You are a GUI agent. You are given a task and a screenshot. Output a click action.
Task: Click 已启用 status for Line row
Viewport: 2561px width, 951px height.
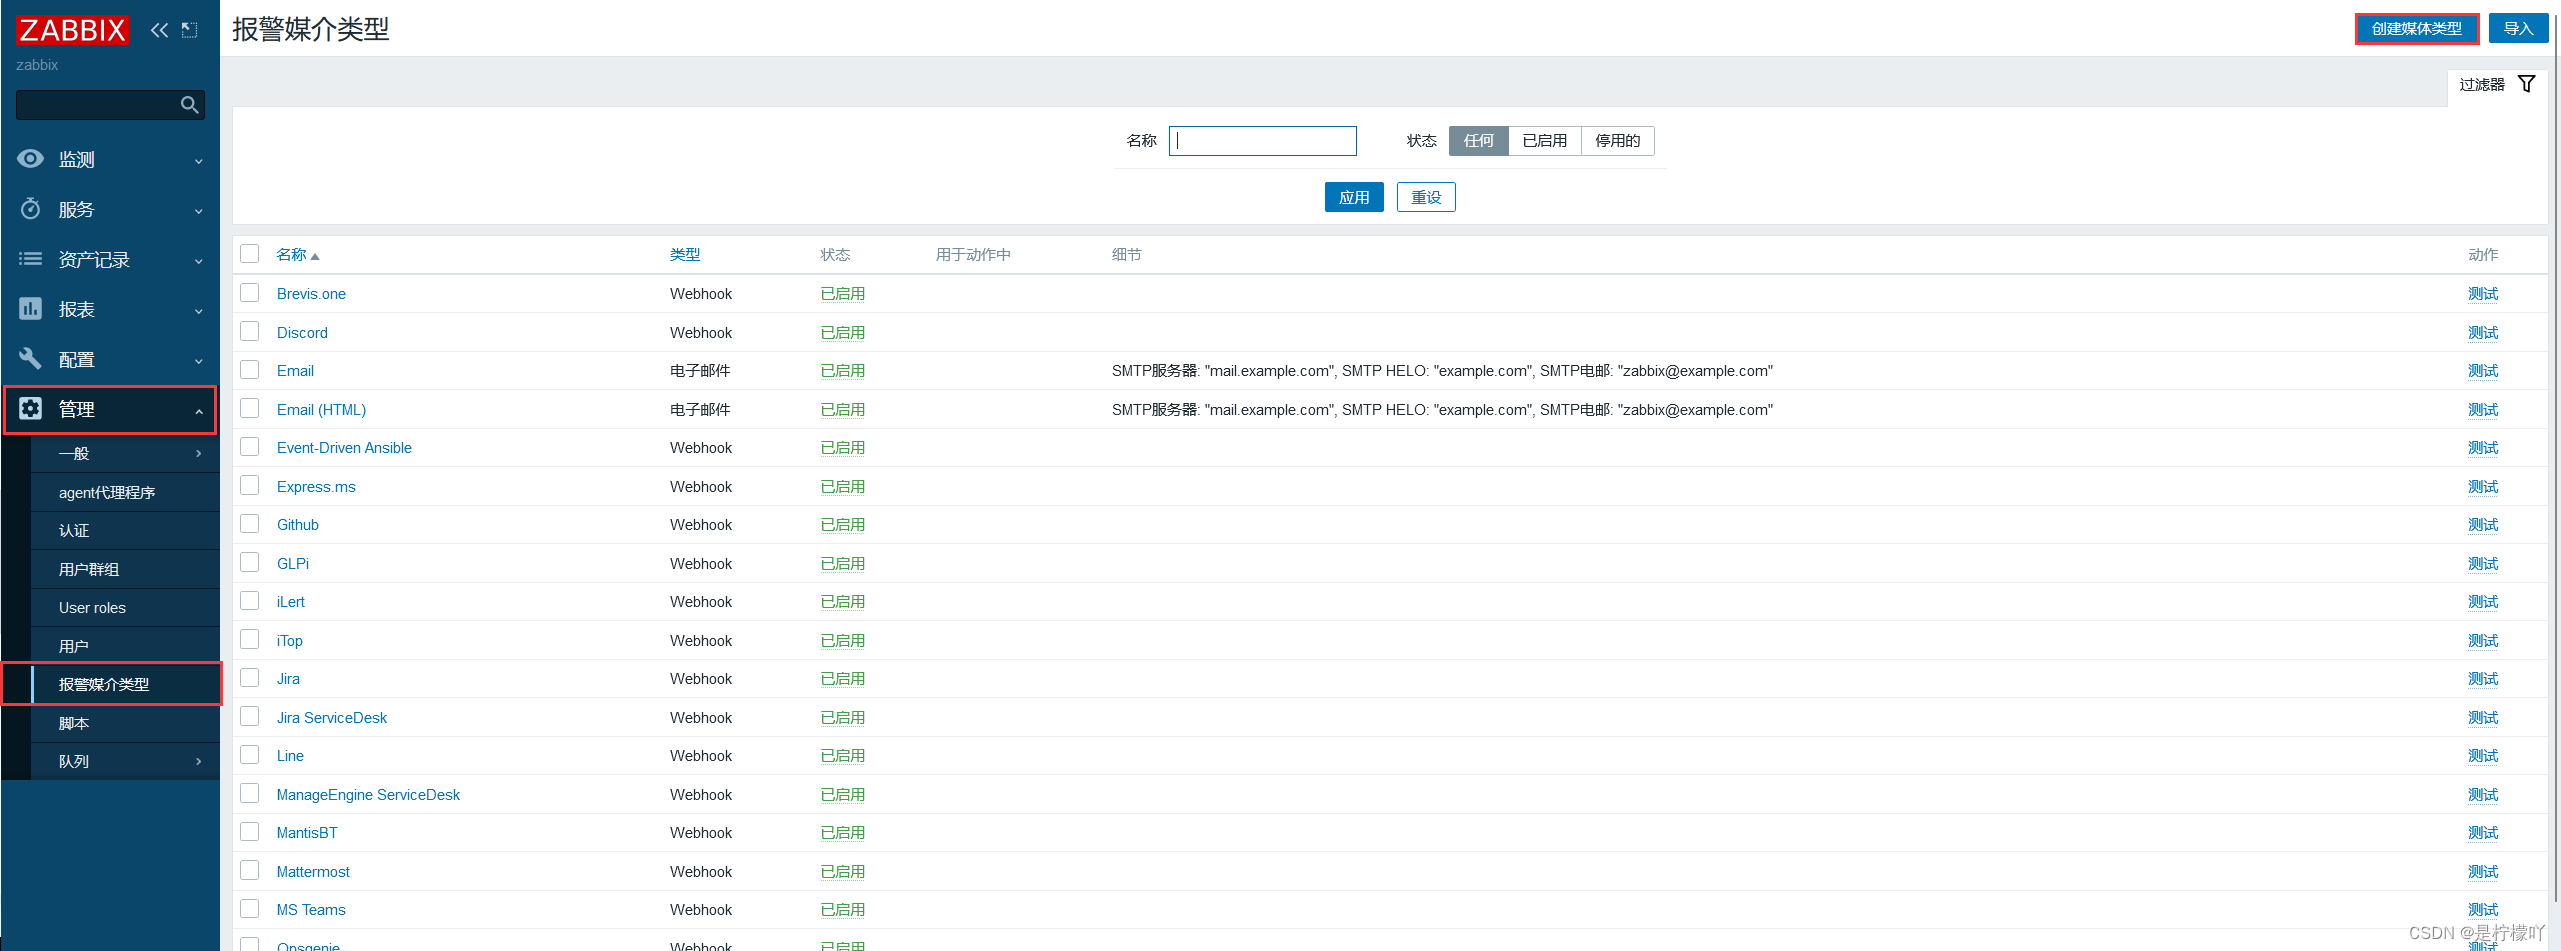coord(842,756)
